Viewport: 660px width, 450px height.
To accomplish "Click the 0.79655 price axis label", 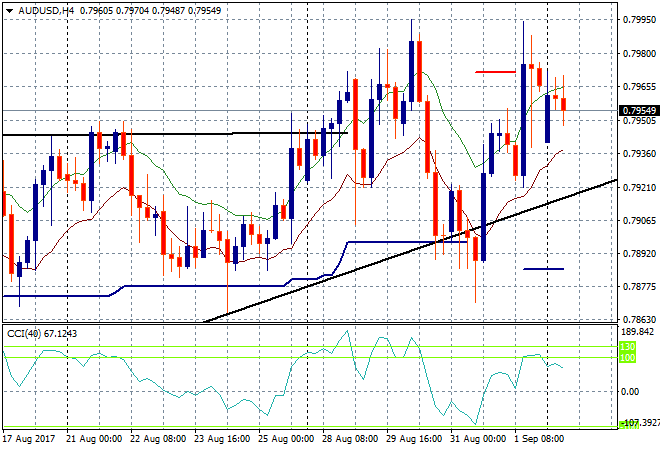I will [x=639, y=87].
